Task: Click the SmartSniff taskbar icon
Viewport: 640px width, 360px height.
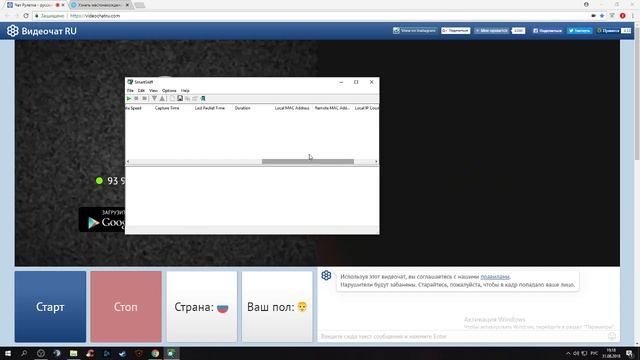Action: 171,353
